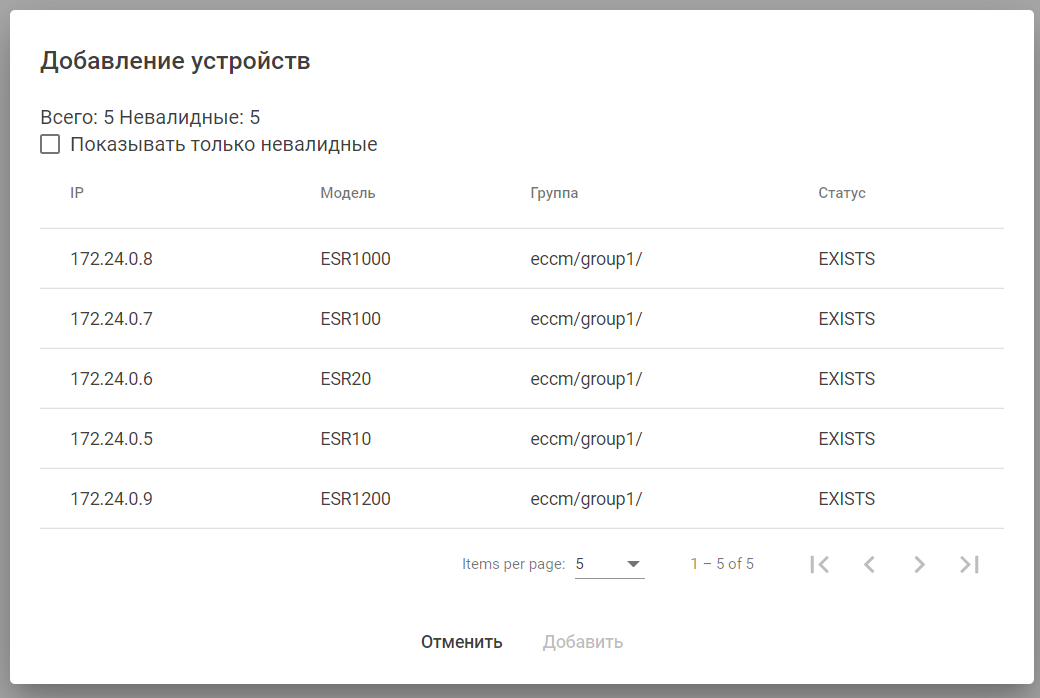1040x698 pixels.
Task: Jump to last page of results
Action: click(969, 564)
